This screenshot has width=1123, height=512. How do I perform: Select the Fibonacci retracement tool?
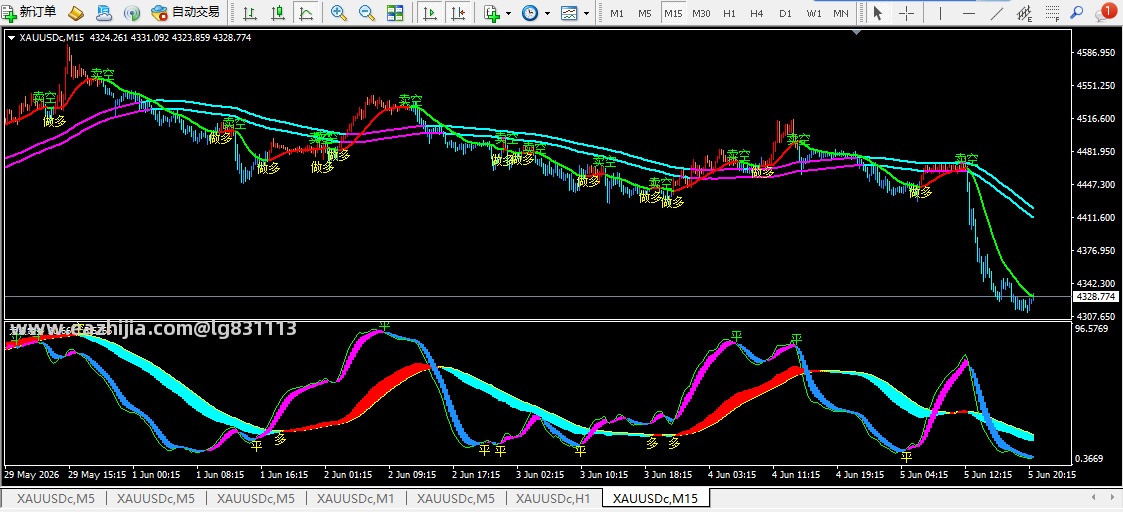click(1051, 12)
